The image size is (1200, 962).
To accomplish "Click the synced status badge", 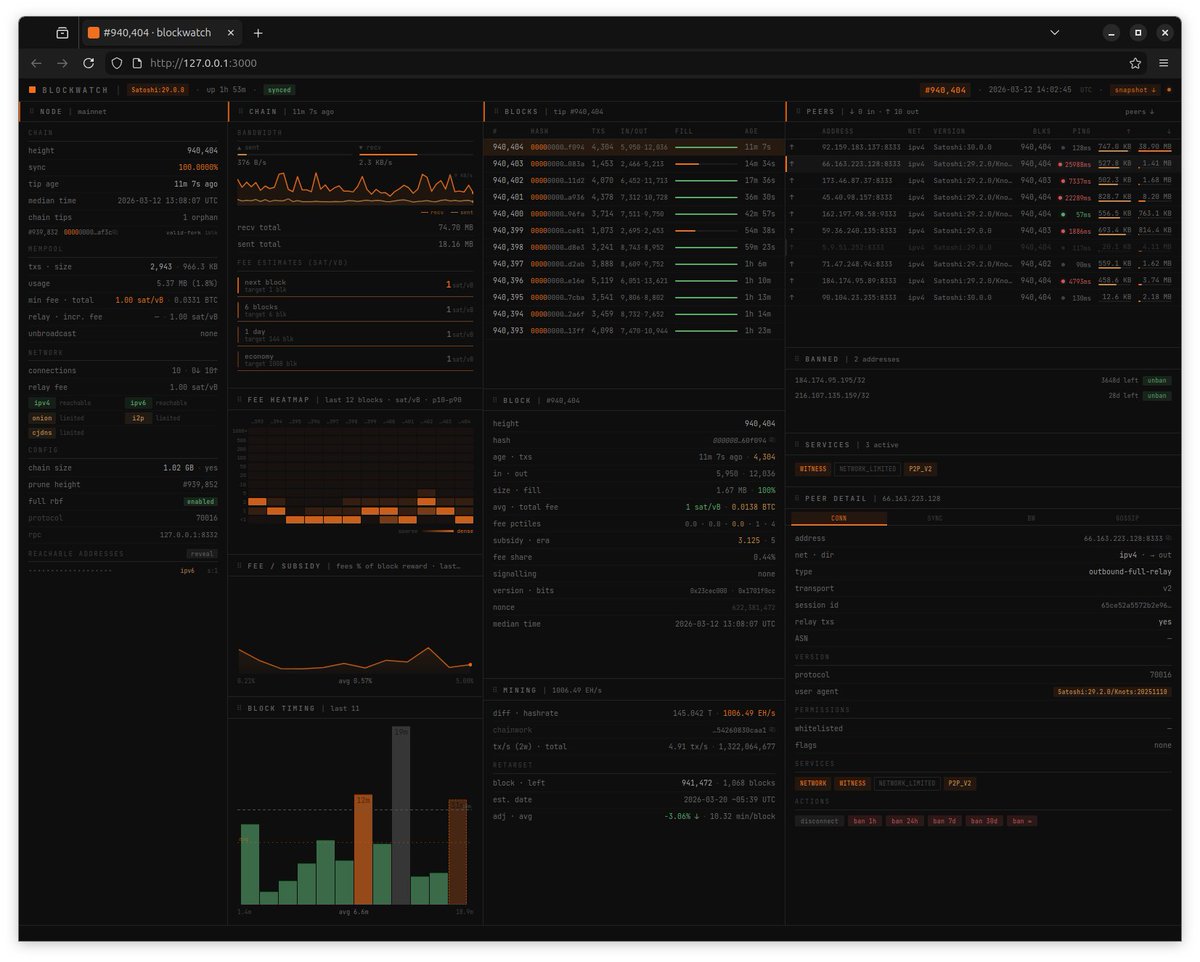I will [x=279, y=90].
